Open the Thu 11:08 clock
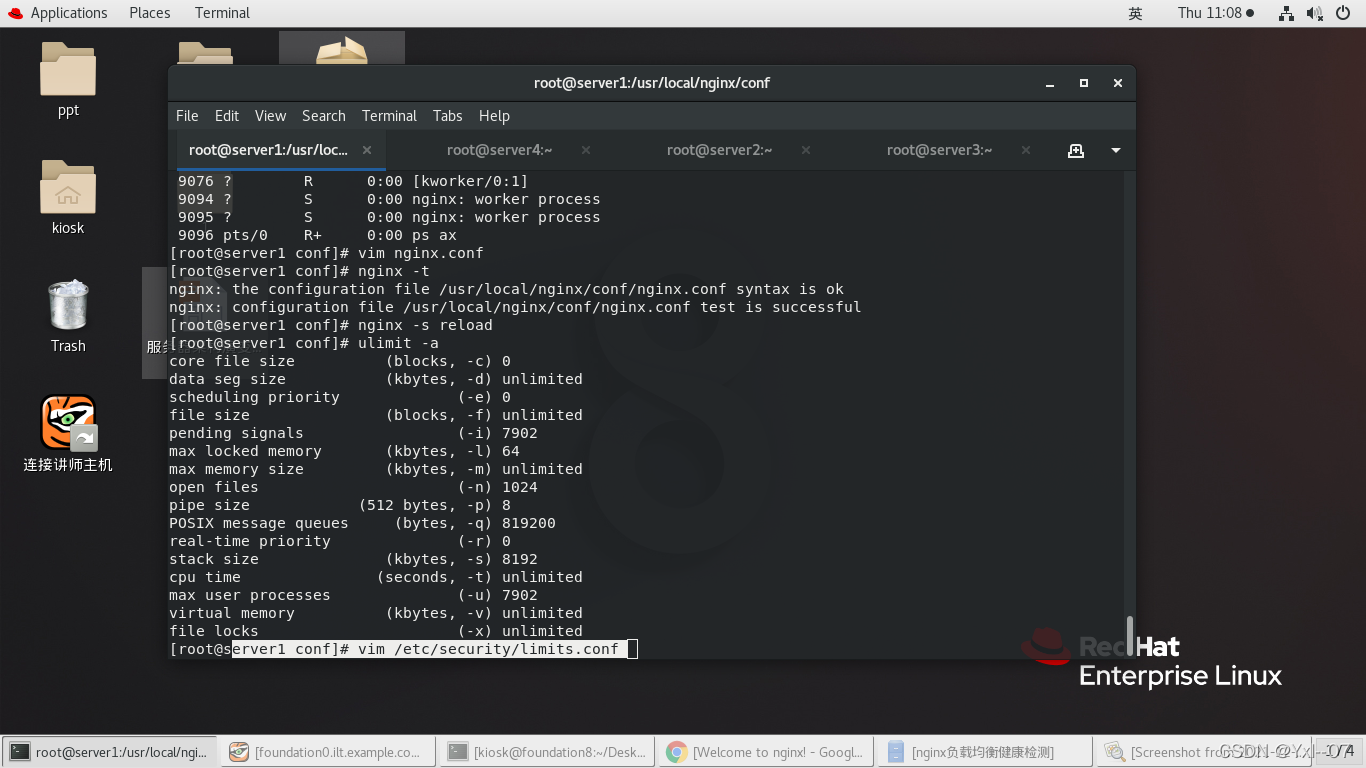Screen dimensions: 1366x768 click(x=1216, y=13)
